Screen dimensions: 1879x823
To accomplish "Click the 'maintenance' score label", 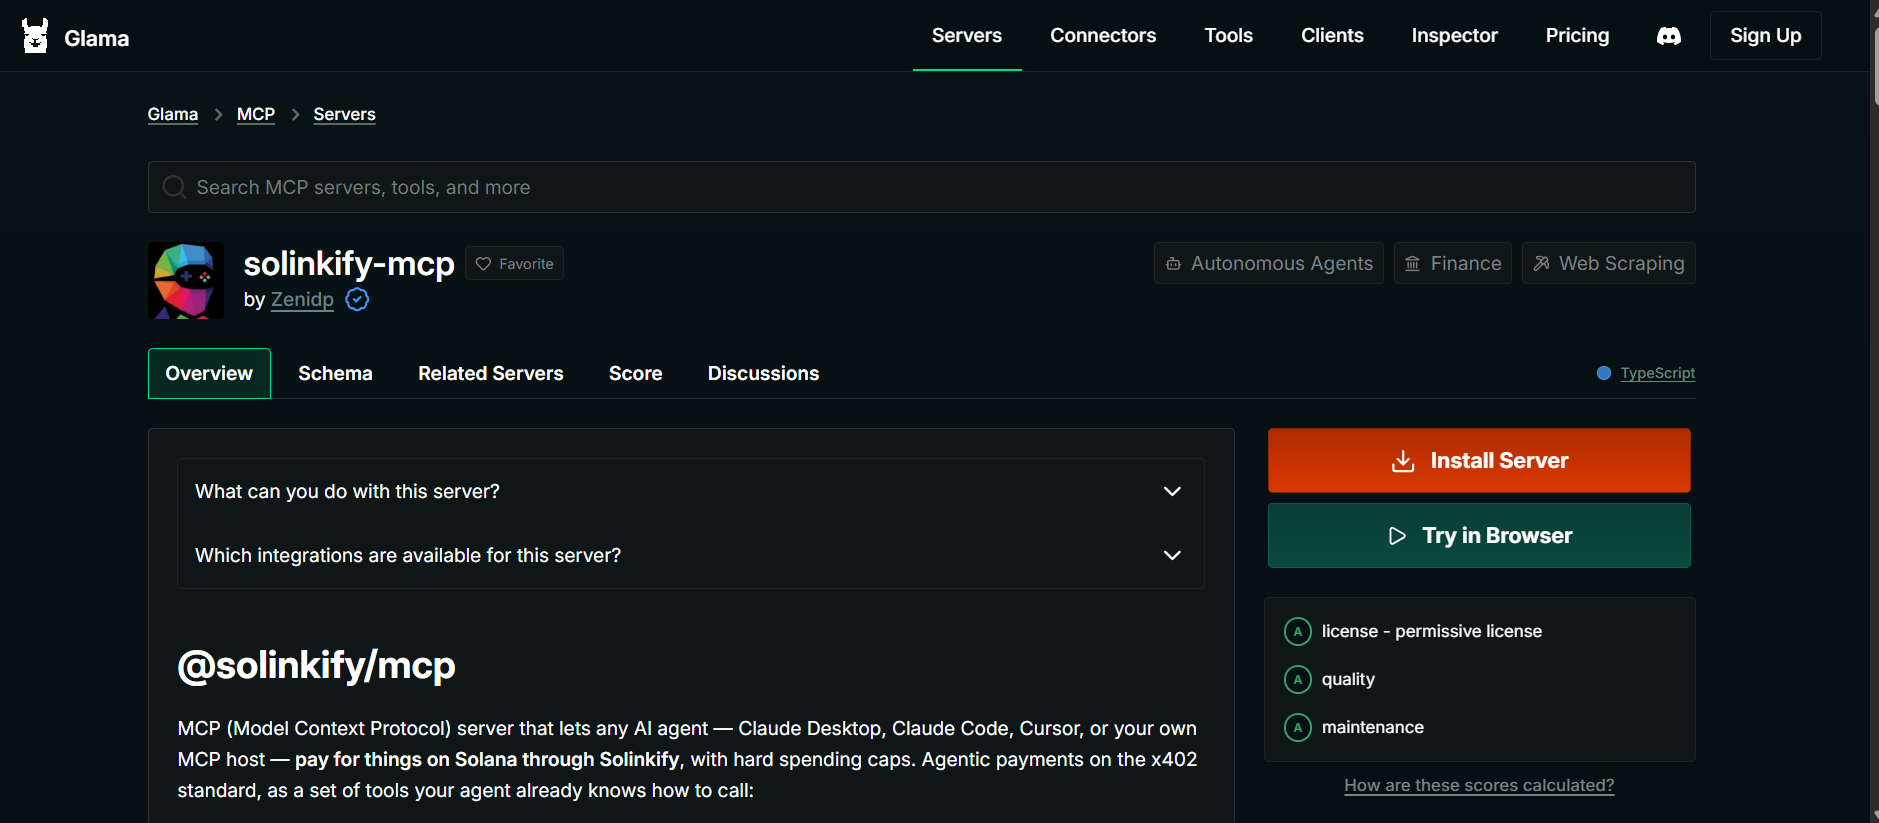I will pos(1373,727).
